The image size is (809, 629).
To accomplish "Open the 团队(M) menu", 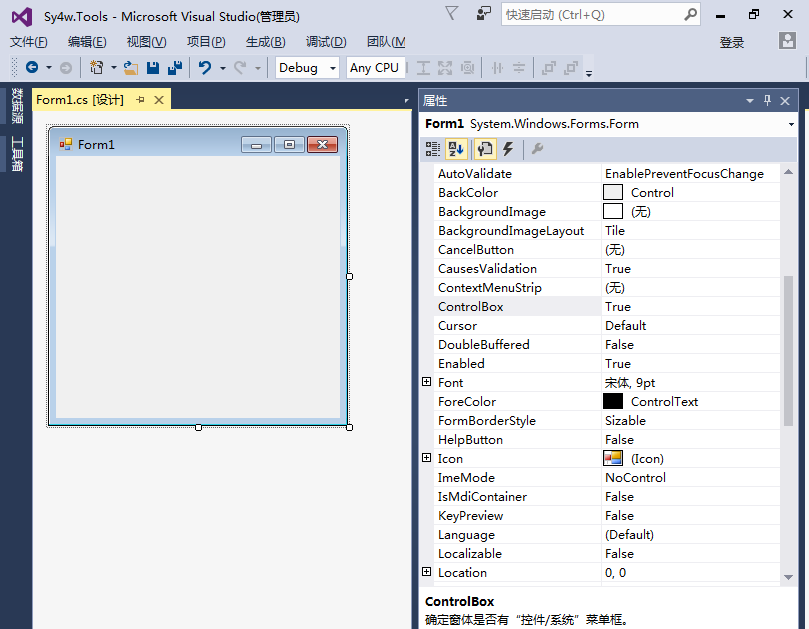I will 386,42.
